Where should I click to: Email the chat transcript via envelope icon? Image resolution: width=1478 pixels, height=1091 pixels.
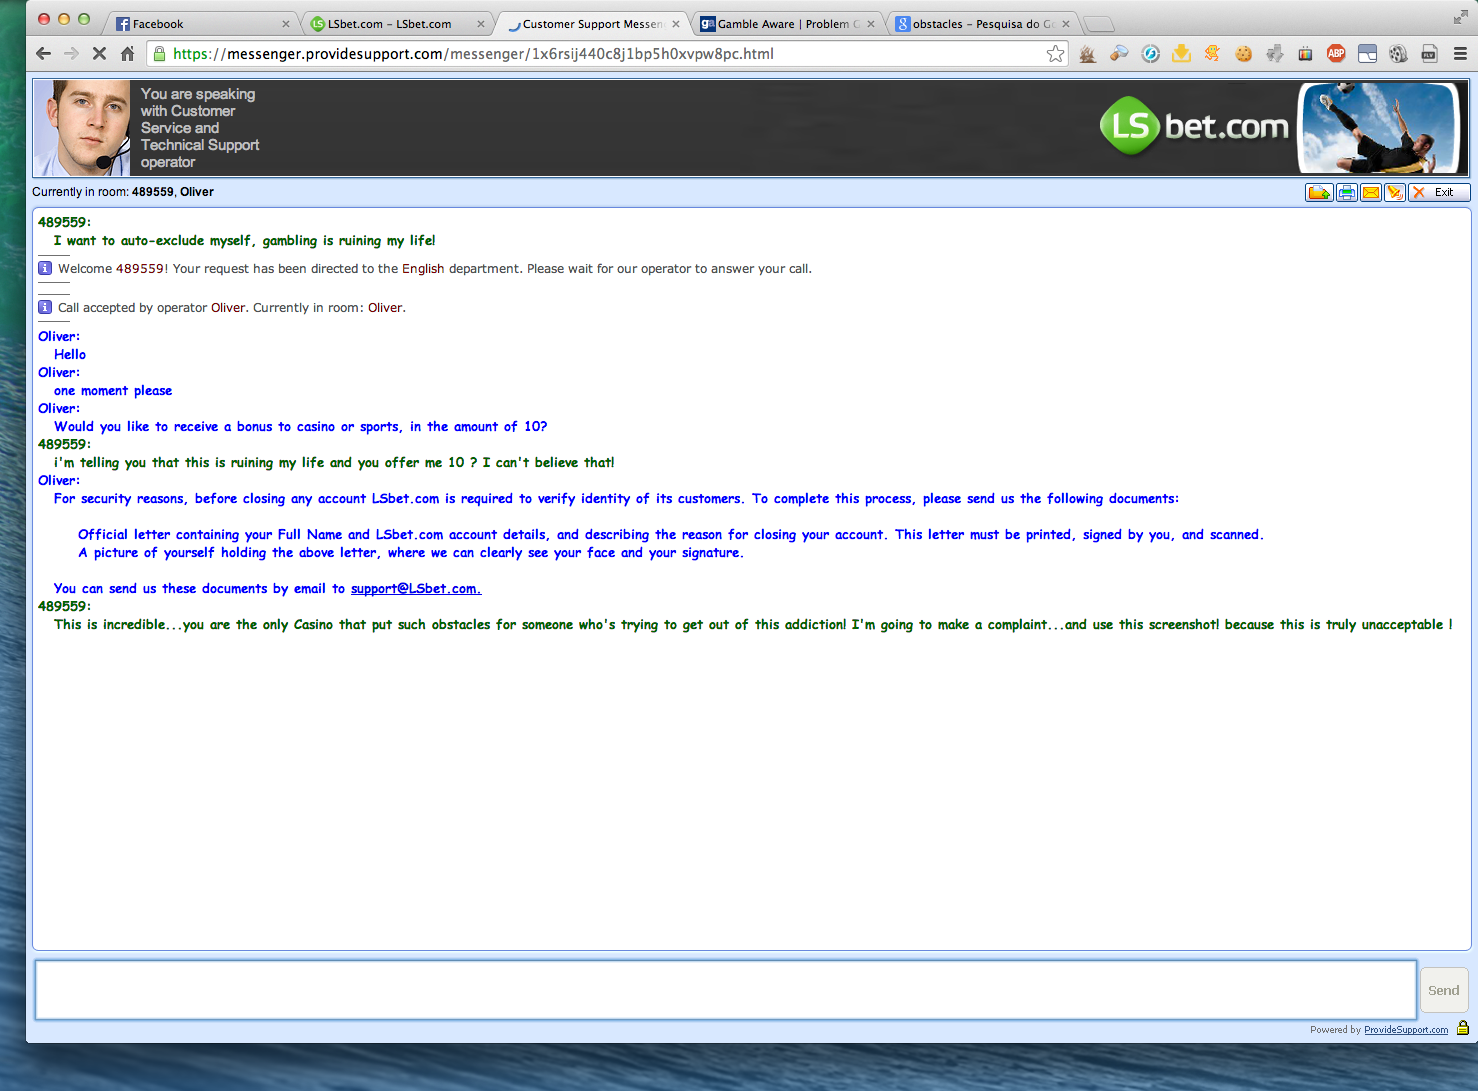click(1370, 192)
